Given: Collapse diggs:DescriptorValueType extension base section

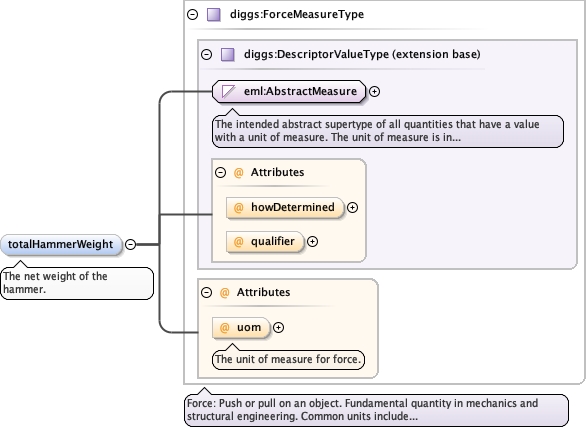Looking at the screenshot, I should [x=206, y=55].
